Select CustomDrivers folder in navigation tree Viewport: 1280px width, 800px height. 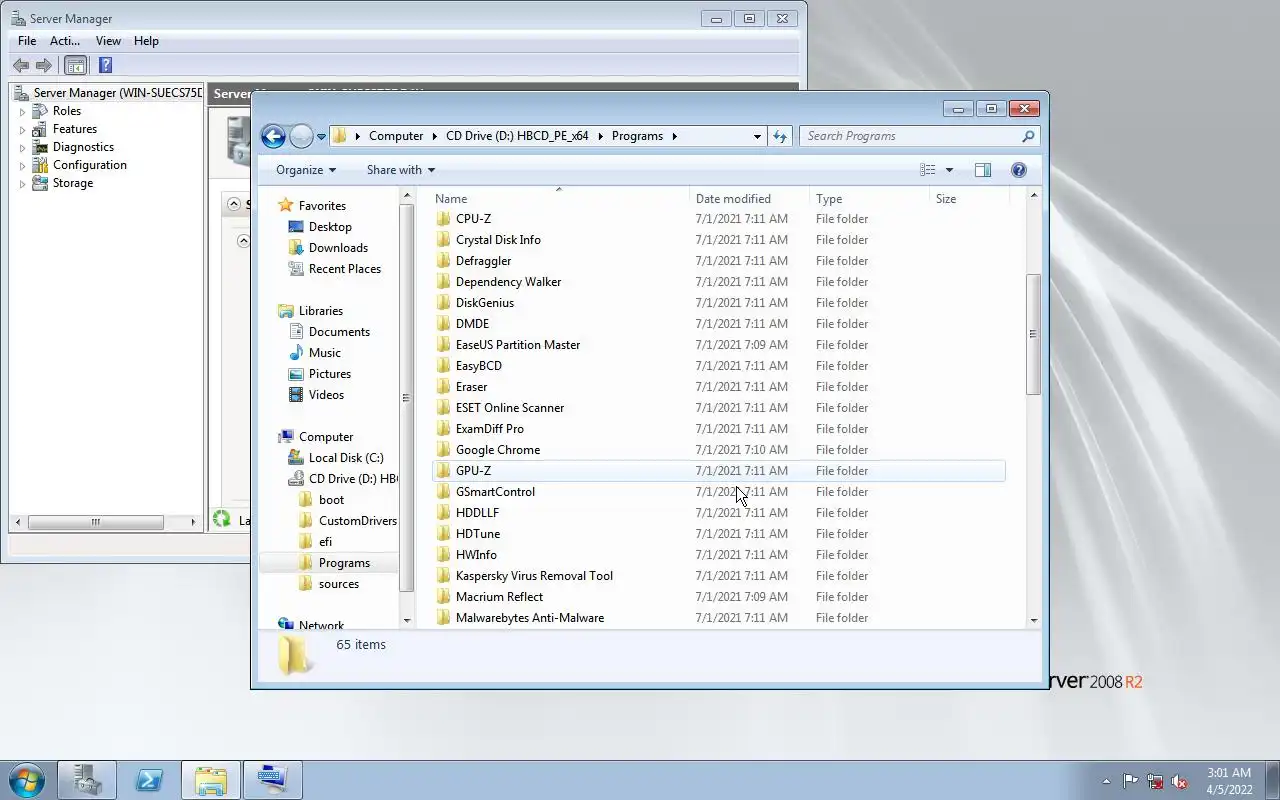pyautogui.click(x=358, y=521)
